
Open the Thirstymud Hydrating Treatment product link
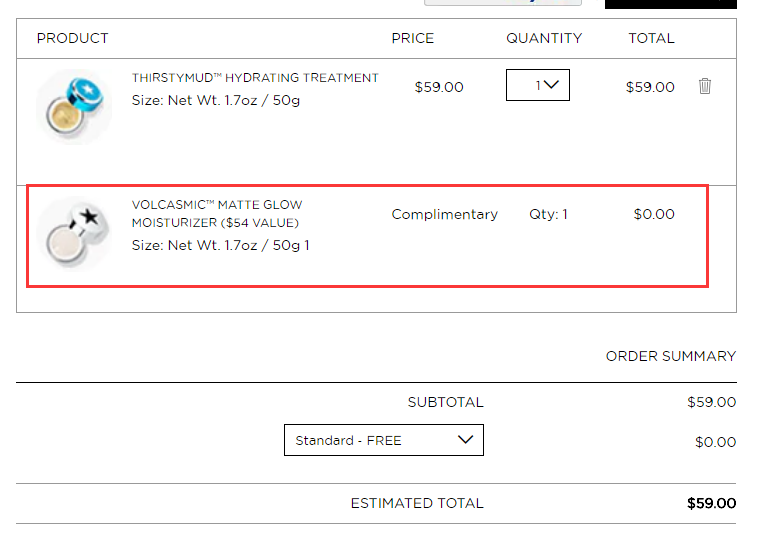pos(255,78)
